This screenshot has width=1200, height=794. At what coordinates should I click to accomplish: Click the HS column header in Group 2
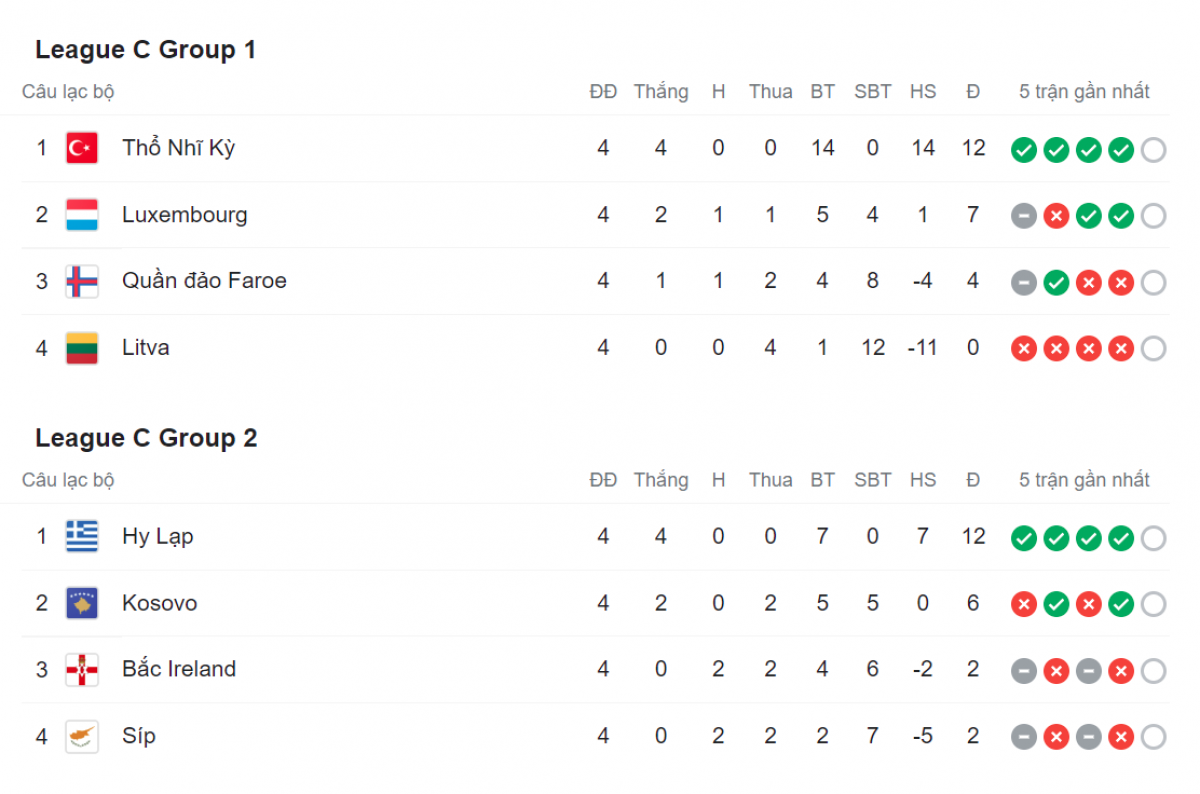tap(923, 480)
